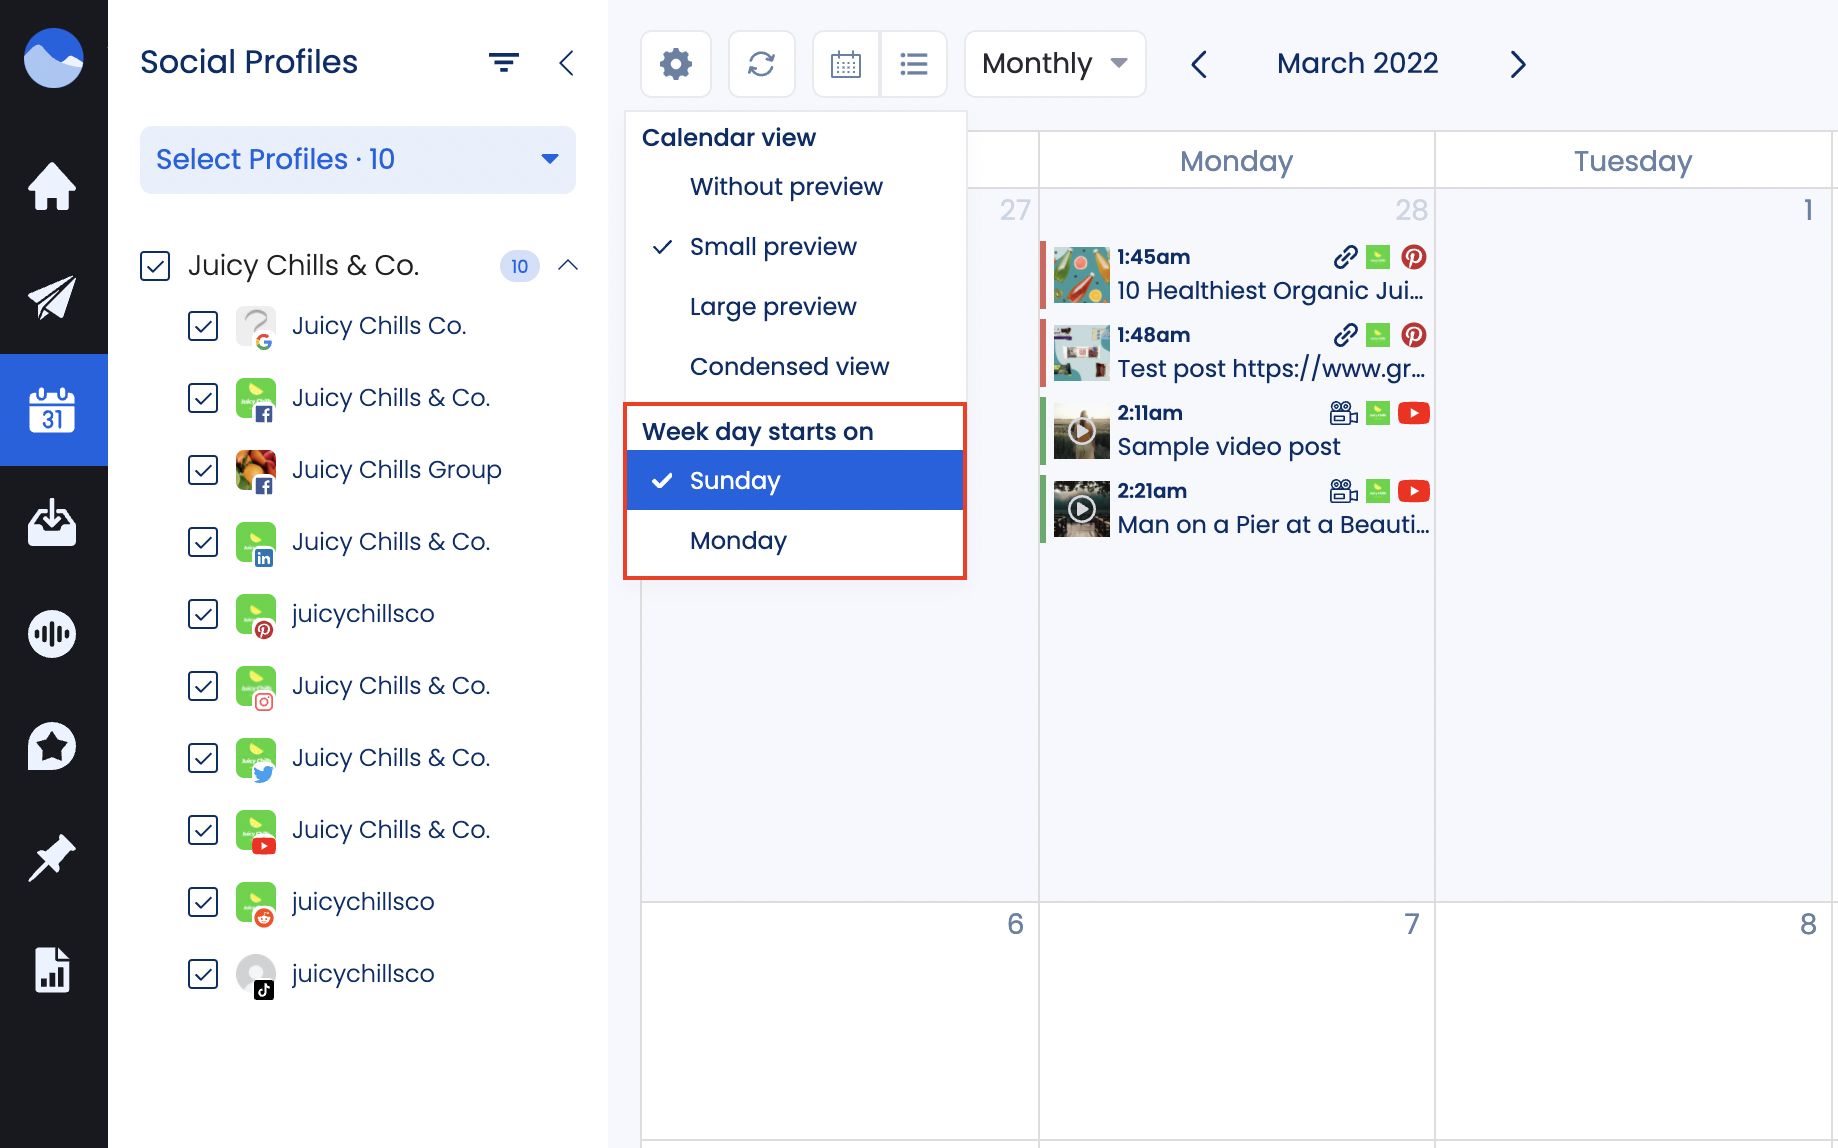The width and height of the screenshot is (1838, 1148).
Task: Choose Monday as week start
Action: pos(795,541)
